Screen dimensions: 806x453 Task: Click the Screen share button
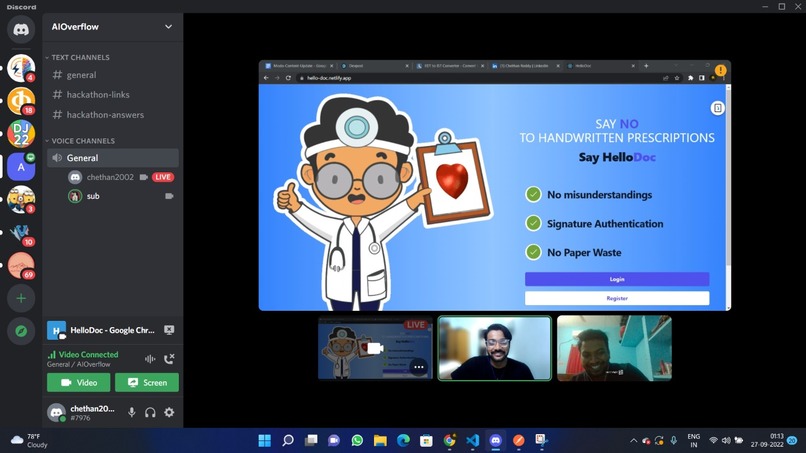tap(147, 383)
